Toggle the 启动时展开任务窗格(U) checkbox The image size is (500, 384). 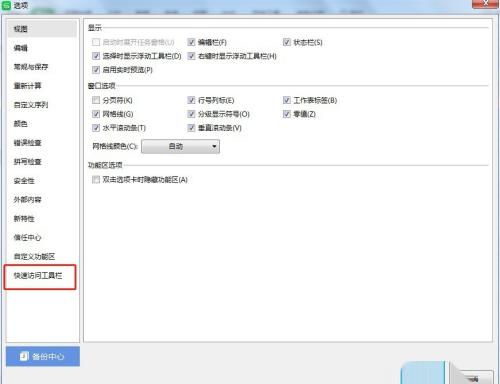coord(96,42)
